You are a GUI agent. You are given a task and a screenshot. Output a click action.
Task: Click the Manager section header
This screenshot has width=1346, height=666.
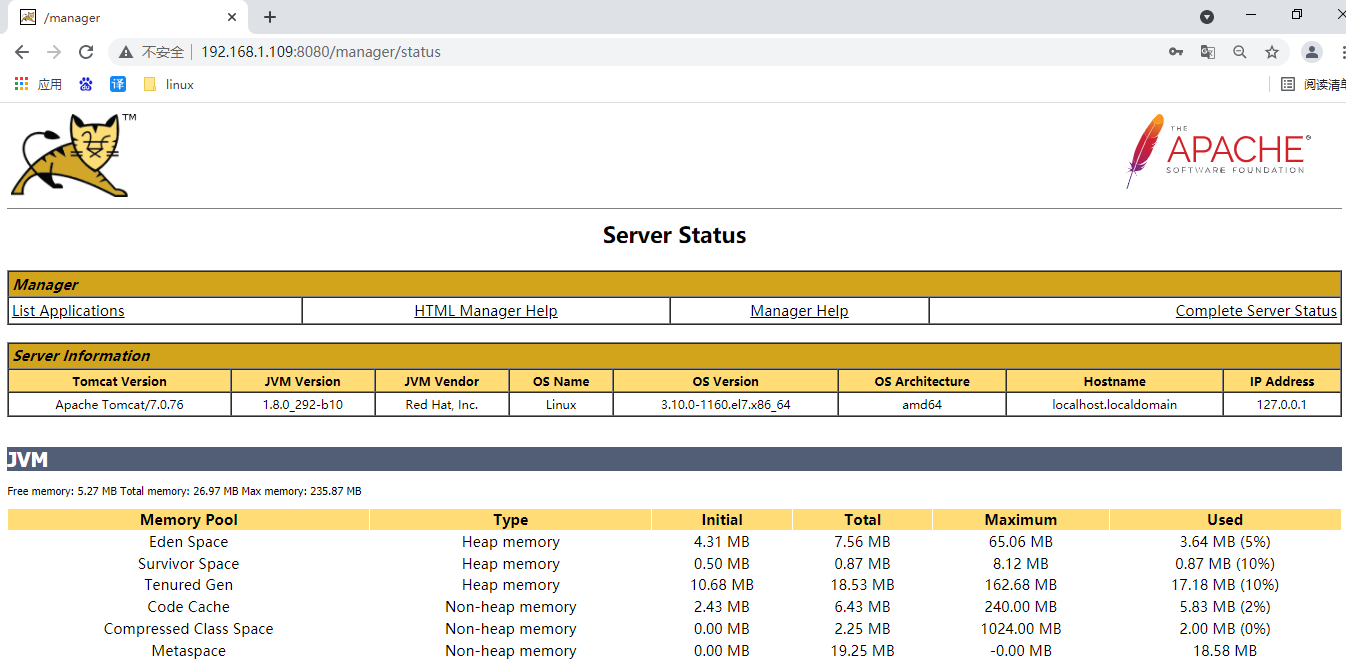click(674, 285)
